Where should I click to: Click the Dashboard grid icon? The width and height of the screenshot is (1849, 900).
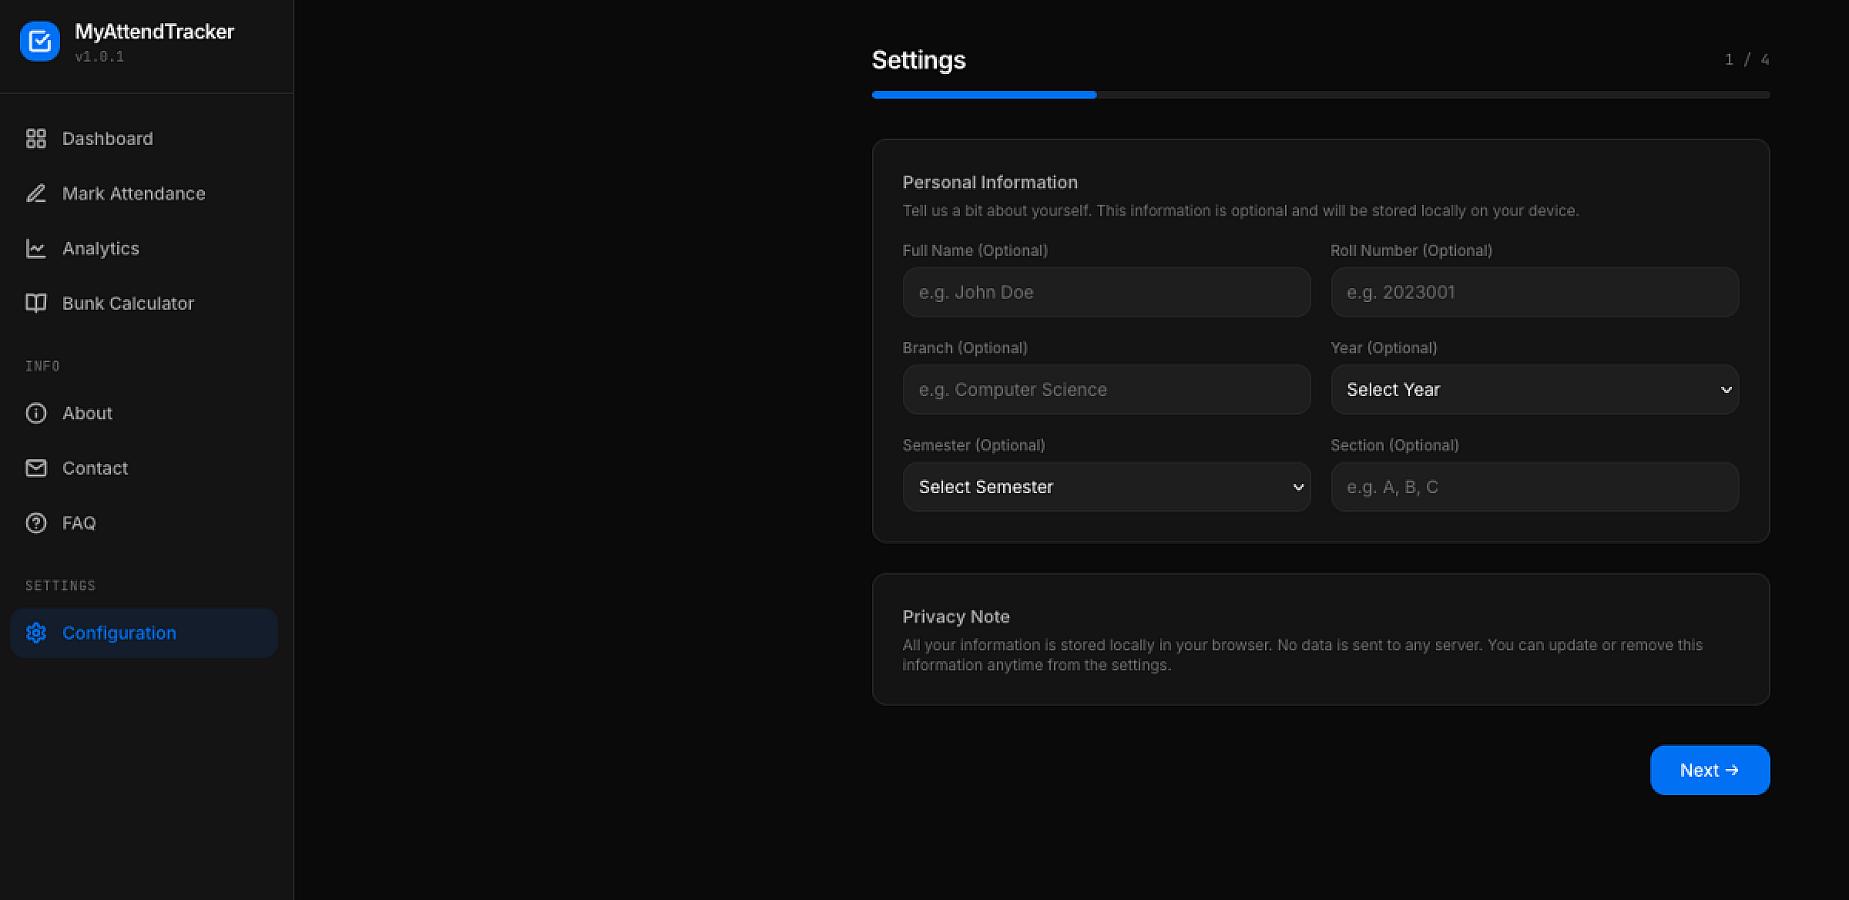click(36, 139)
